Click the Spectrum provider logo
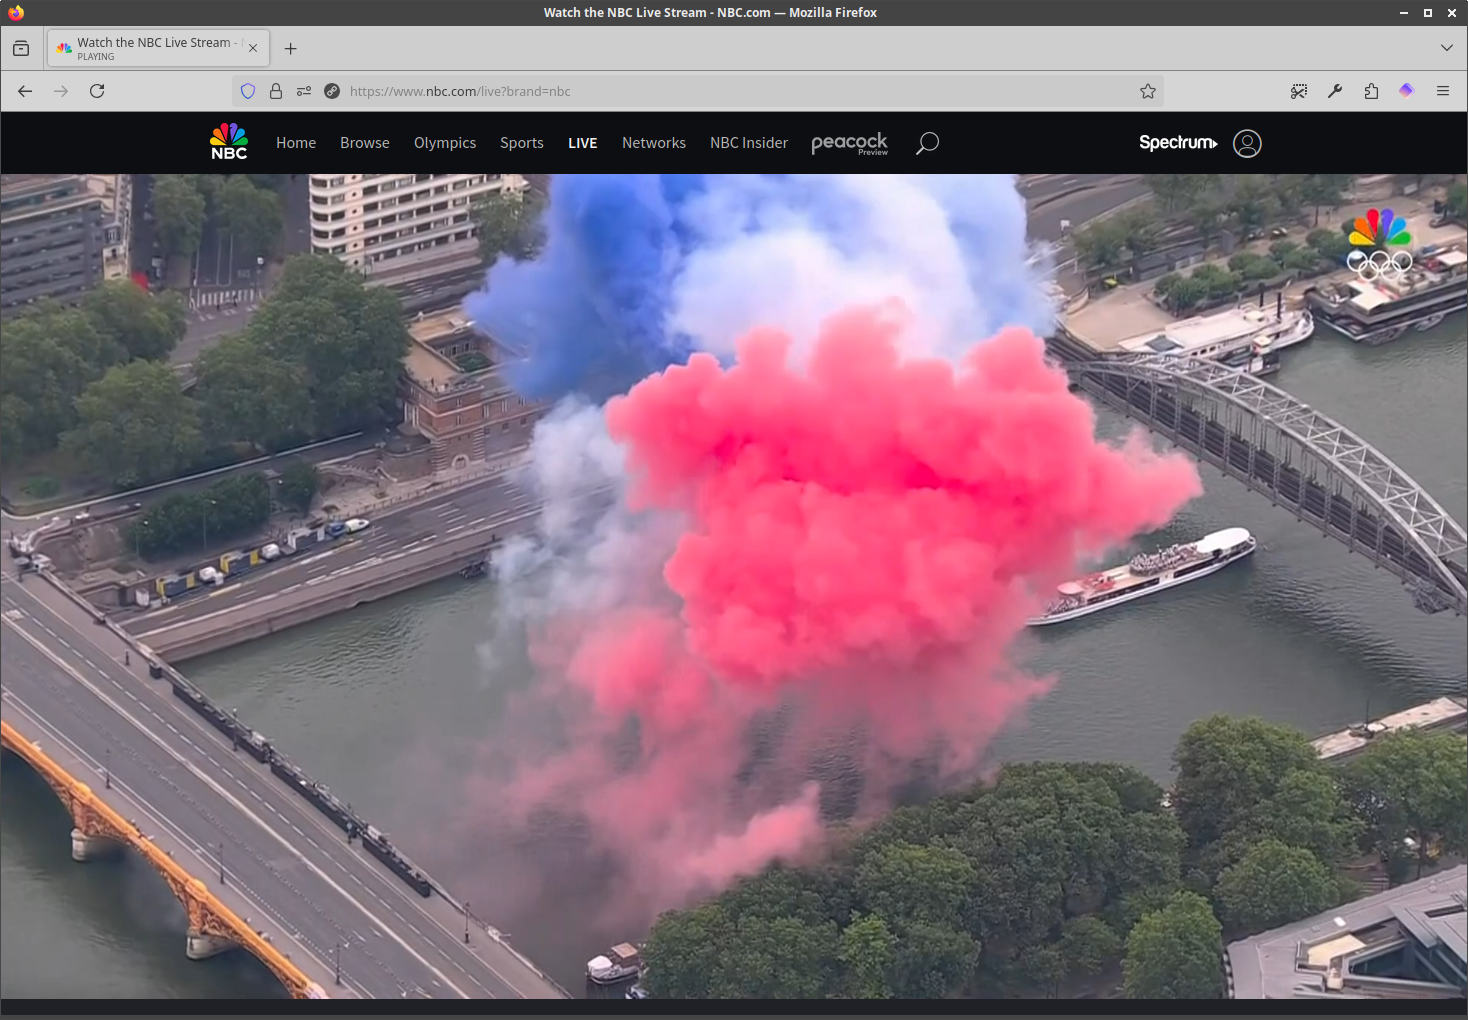The width and height of the screenshot is (1468, 1020). click(x=1178, y=143)
